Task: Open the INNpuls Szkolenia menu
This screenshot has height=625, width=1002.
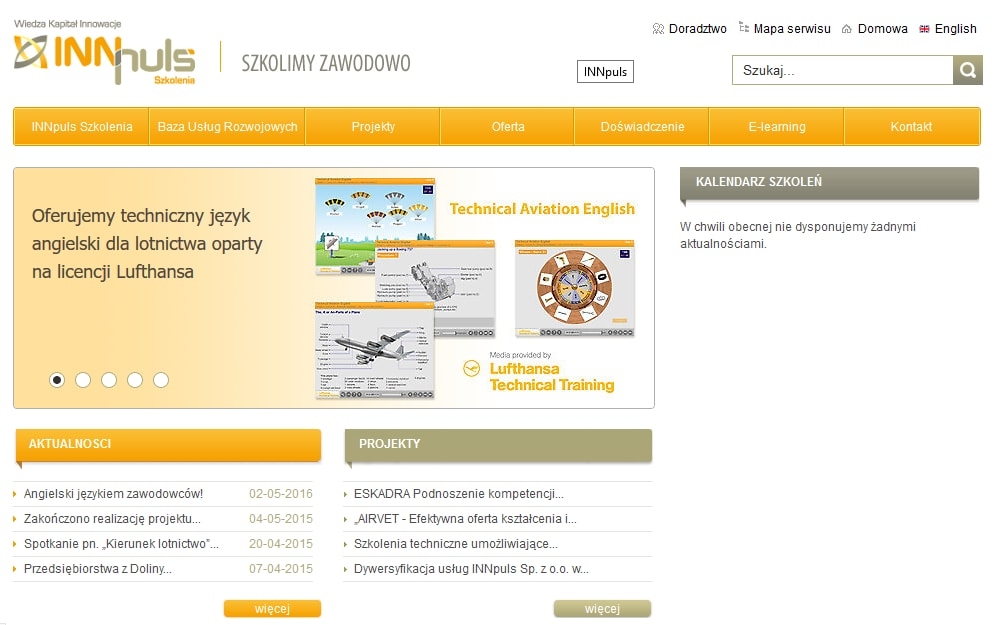Action: tap(82, 127)
